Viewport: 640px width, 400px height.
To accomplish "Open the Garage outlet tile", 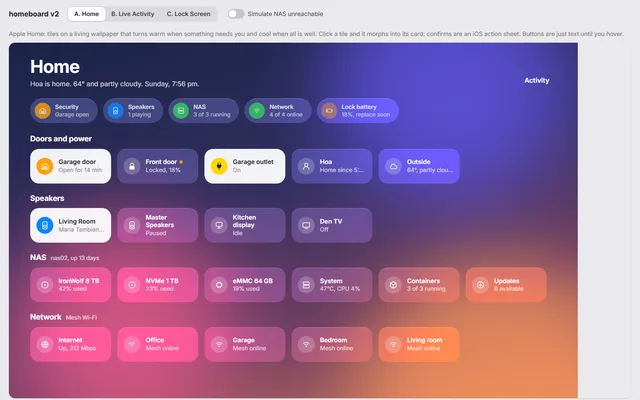I will 245,166.
